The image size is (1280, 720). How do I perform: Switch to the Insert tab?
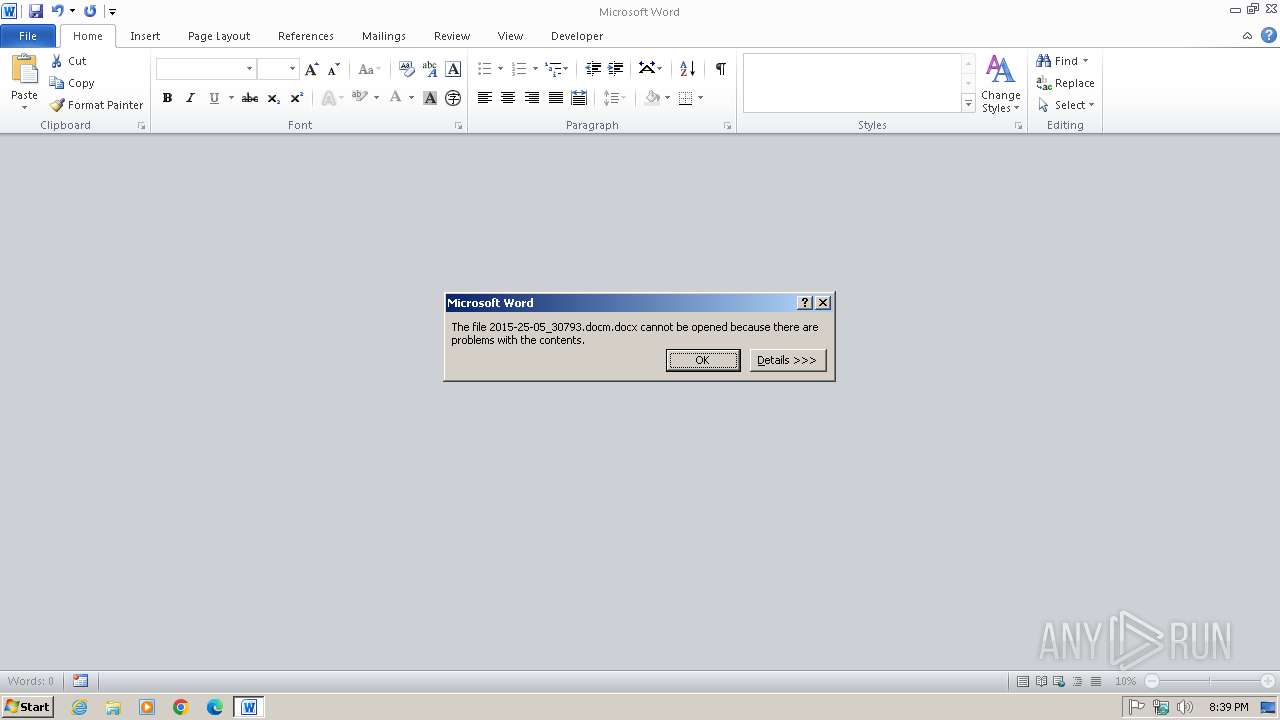point(145,36)
